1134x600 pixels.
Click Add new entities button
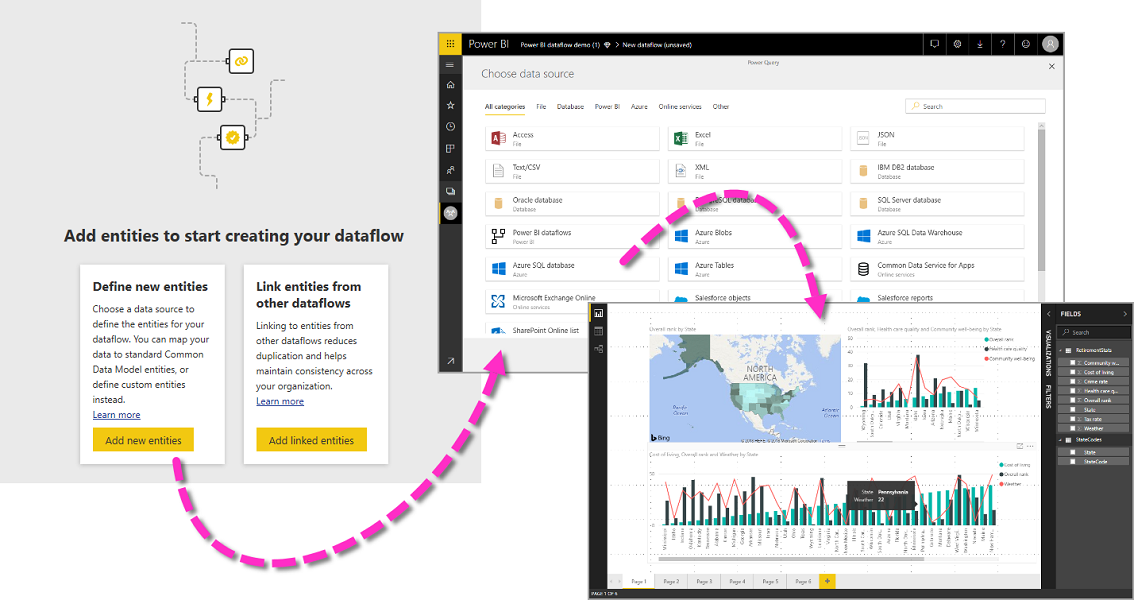[143, 440]
